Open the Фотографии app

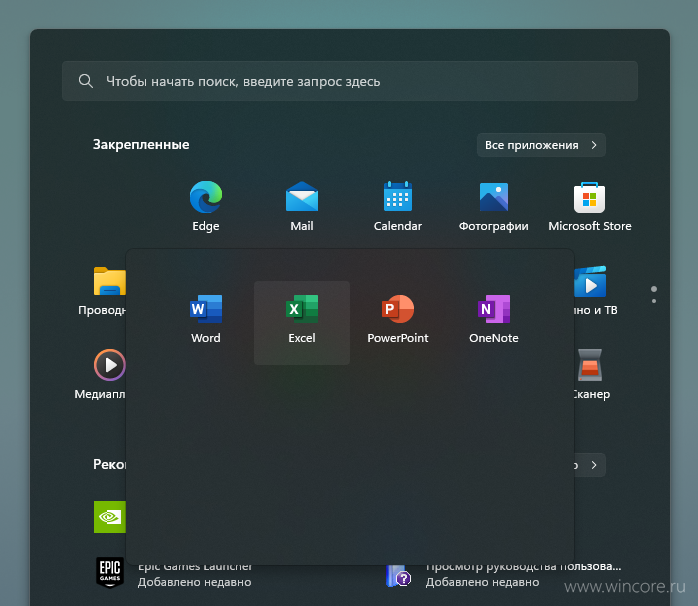click(494, 206)
